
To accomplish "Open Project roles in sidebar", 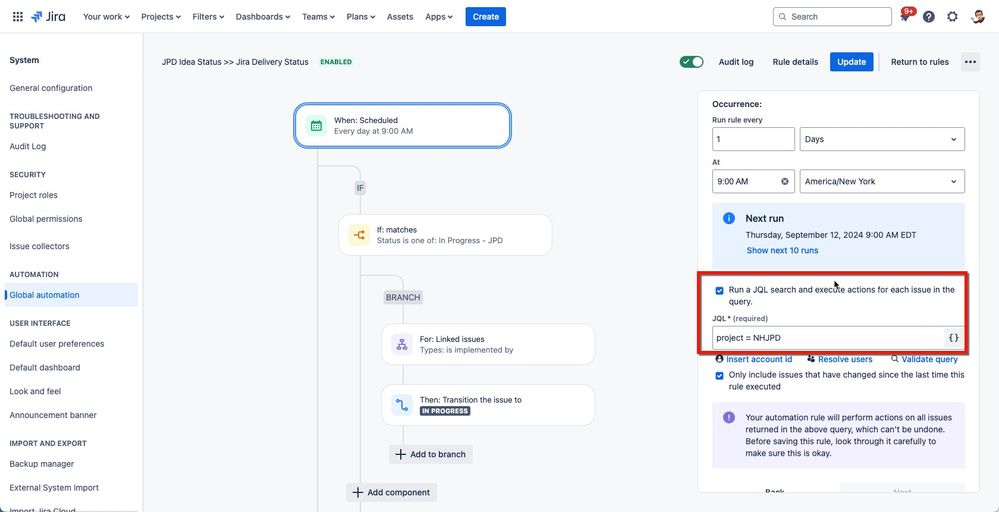I will pos(33,195).
